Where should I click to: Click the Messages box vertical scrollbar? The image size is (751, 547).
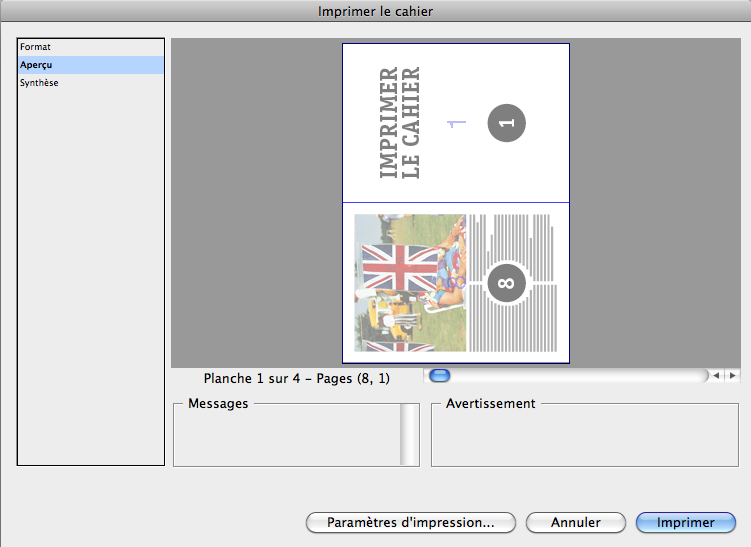(409, 436)
